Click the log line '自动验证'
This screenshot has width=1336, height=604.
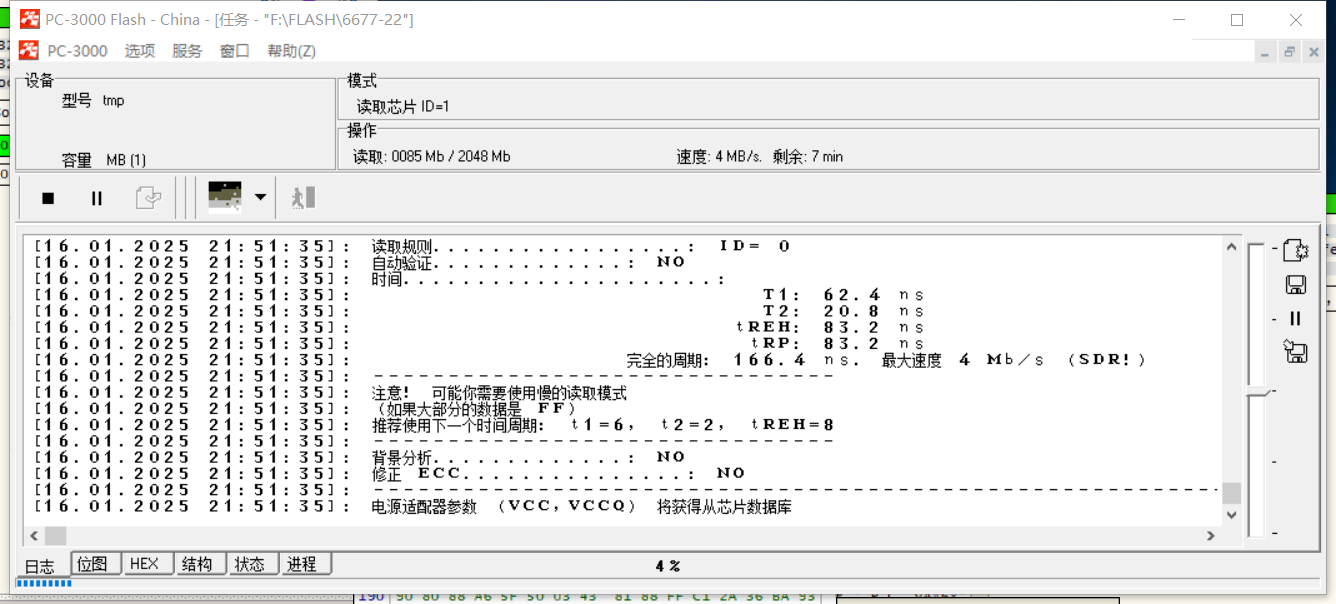point(528,262)
